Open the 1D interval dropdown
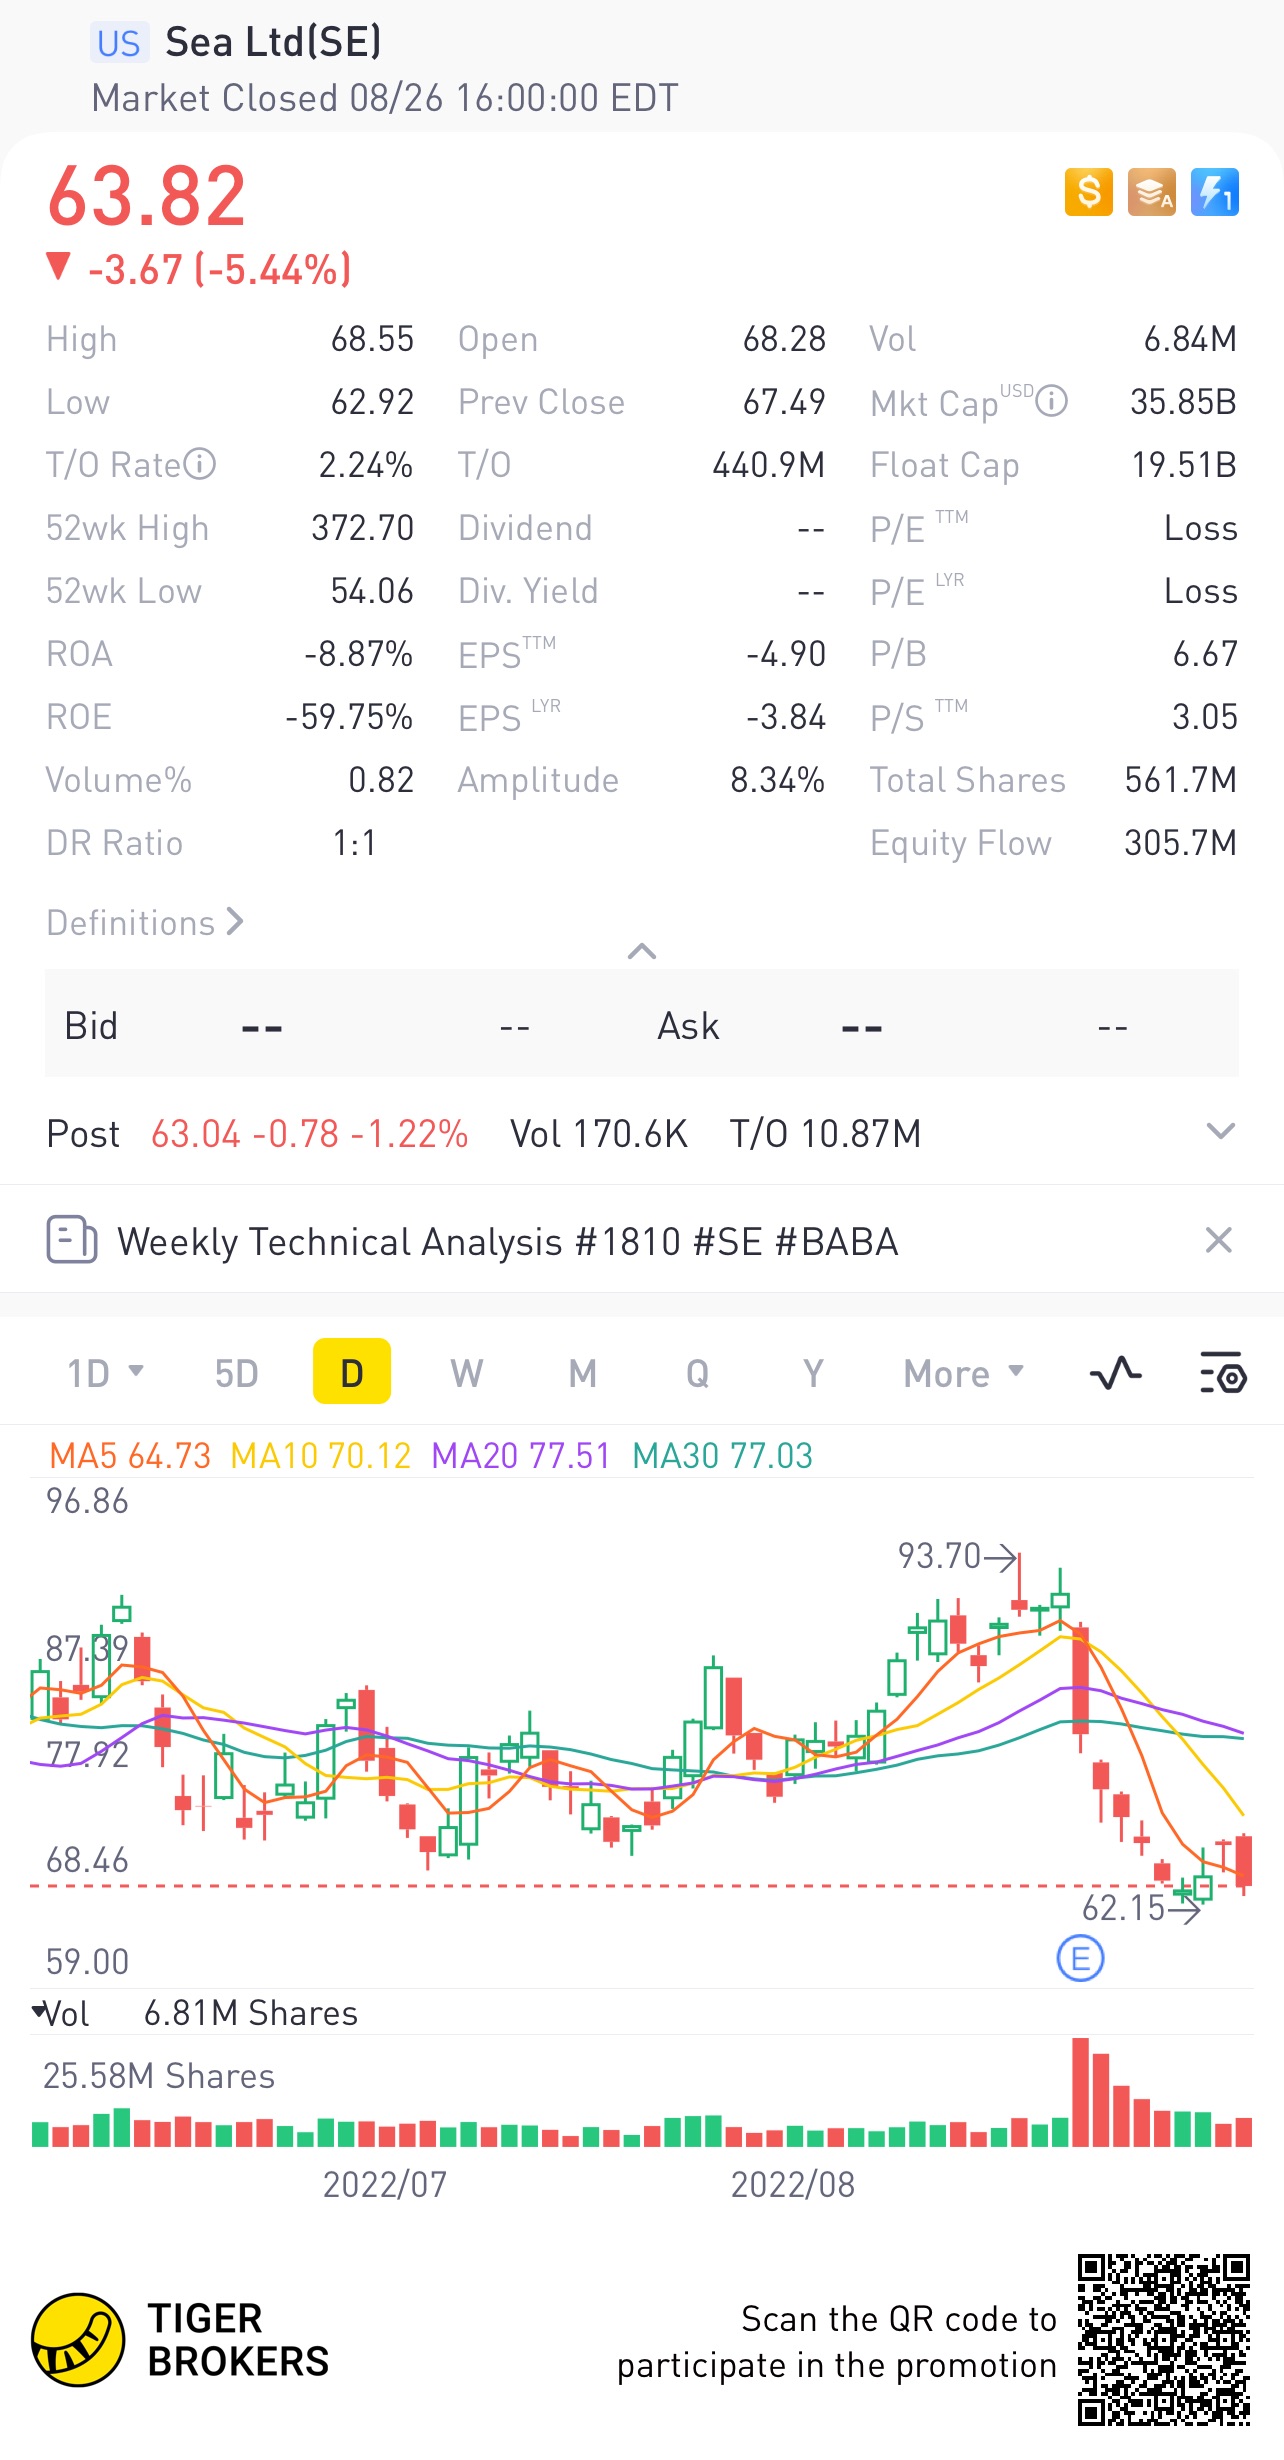 105,1373
